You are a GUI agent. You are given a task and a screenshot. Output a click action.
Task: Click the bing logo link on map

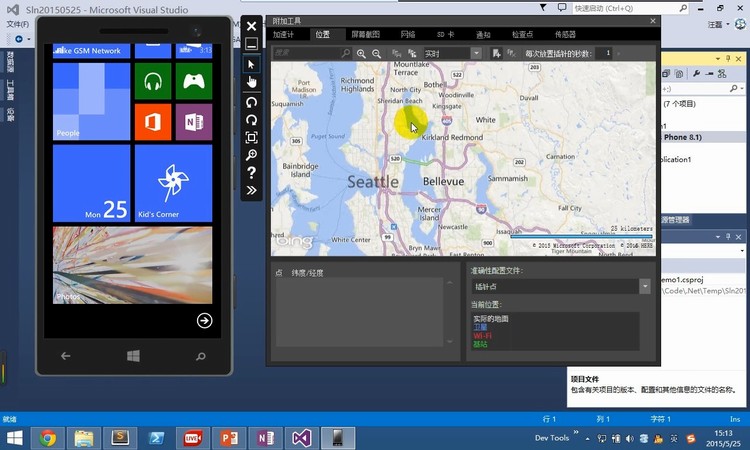tap(295, 241)
